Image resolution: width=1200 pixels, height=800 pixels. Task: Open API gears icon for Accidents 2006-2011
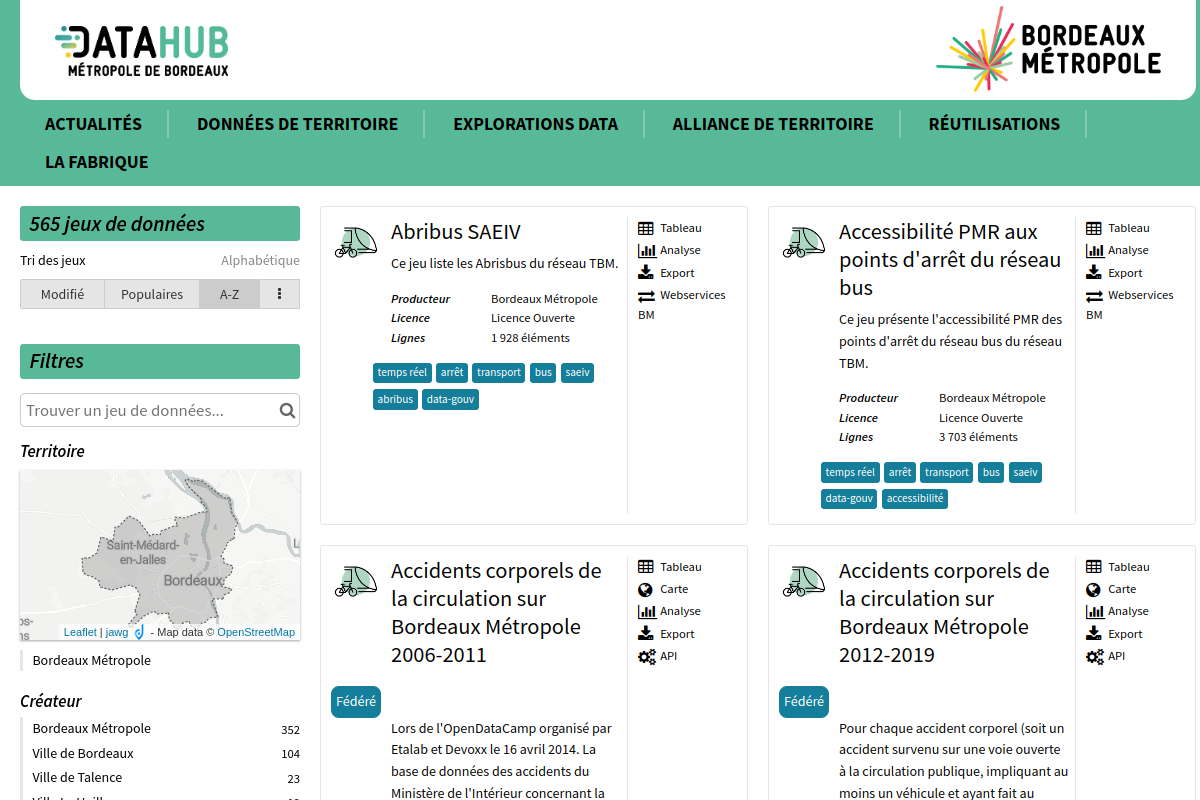pos(646,656)
